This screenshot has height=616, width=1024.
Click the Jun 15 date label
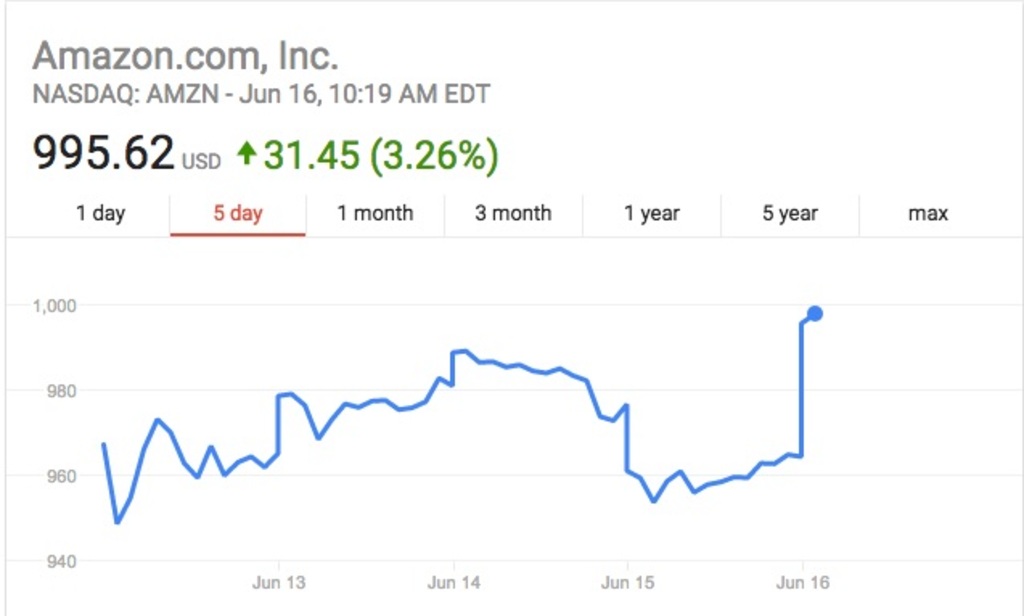[x=628, y=582]
